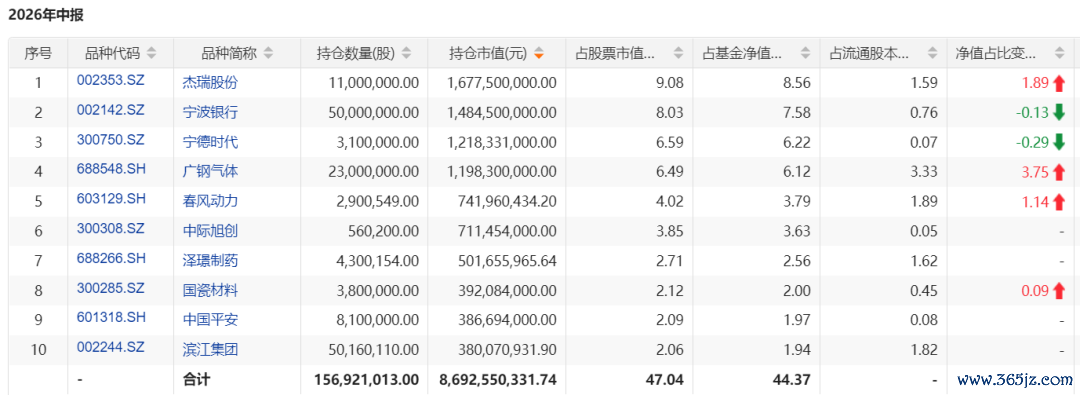Select market value 711,454,000.00
This screenshot has width=1080, height=395.
click(x=507, y=232)
